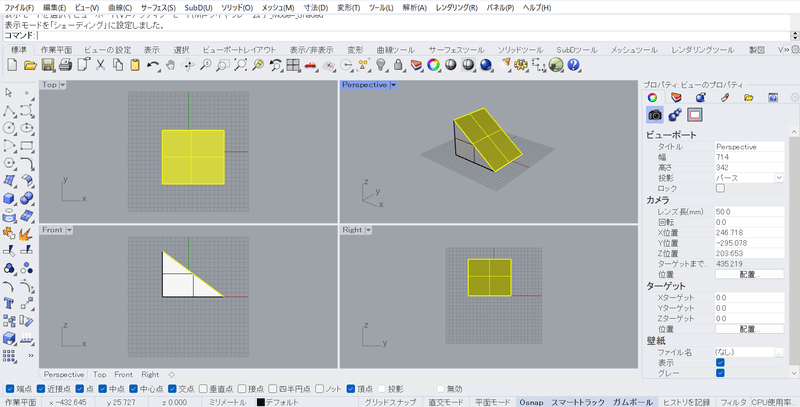
Task: Enable the 四半円点 osnap checkbox
Action: 273,389
